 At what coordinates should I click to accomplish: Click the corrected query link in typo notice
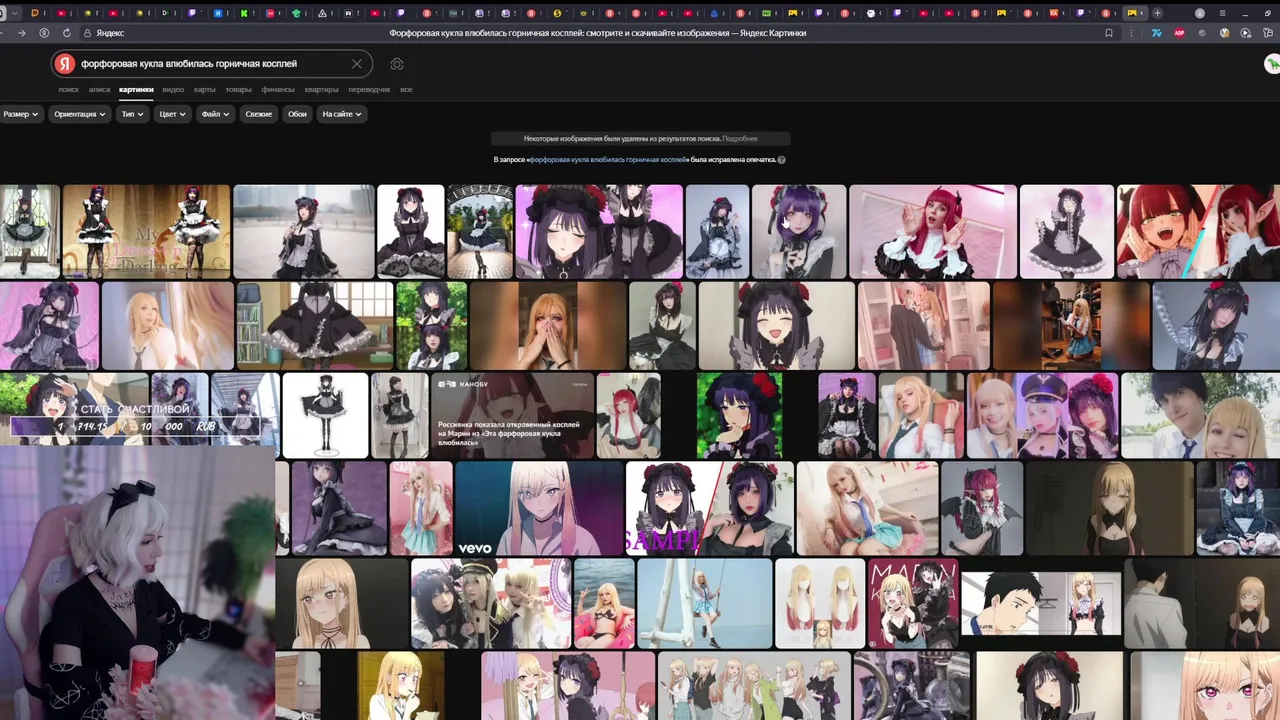tap(608, 160)
